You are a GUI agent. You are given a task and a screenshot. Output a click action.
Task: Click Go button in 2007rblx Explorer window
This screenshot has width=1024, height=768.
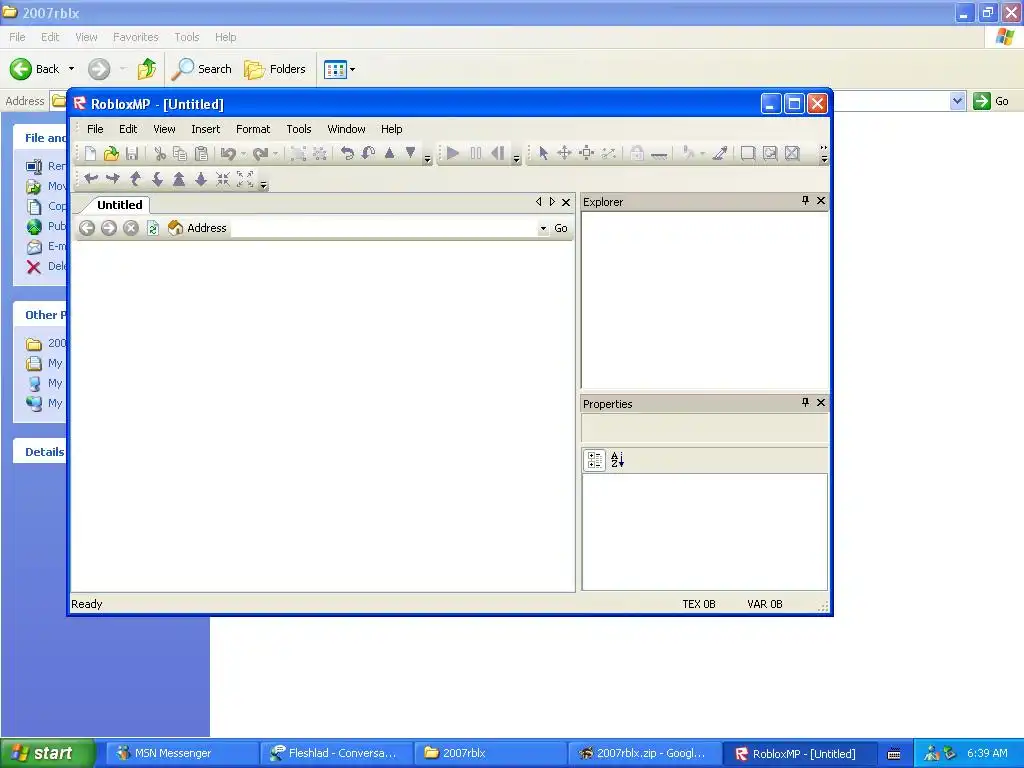pyautogui.click(x=991, y=101)
